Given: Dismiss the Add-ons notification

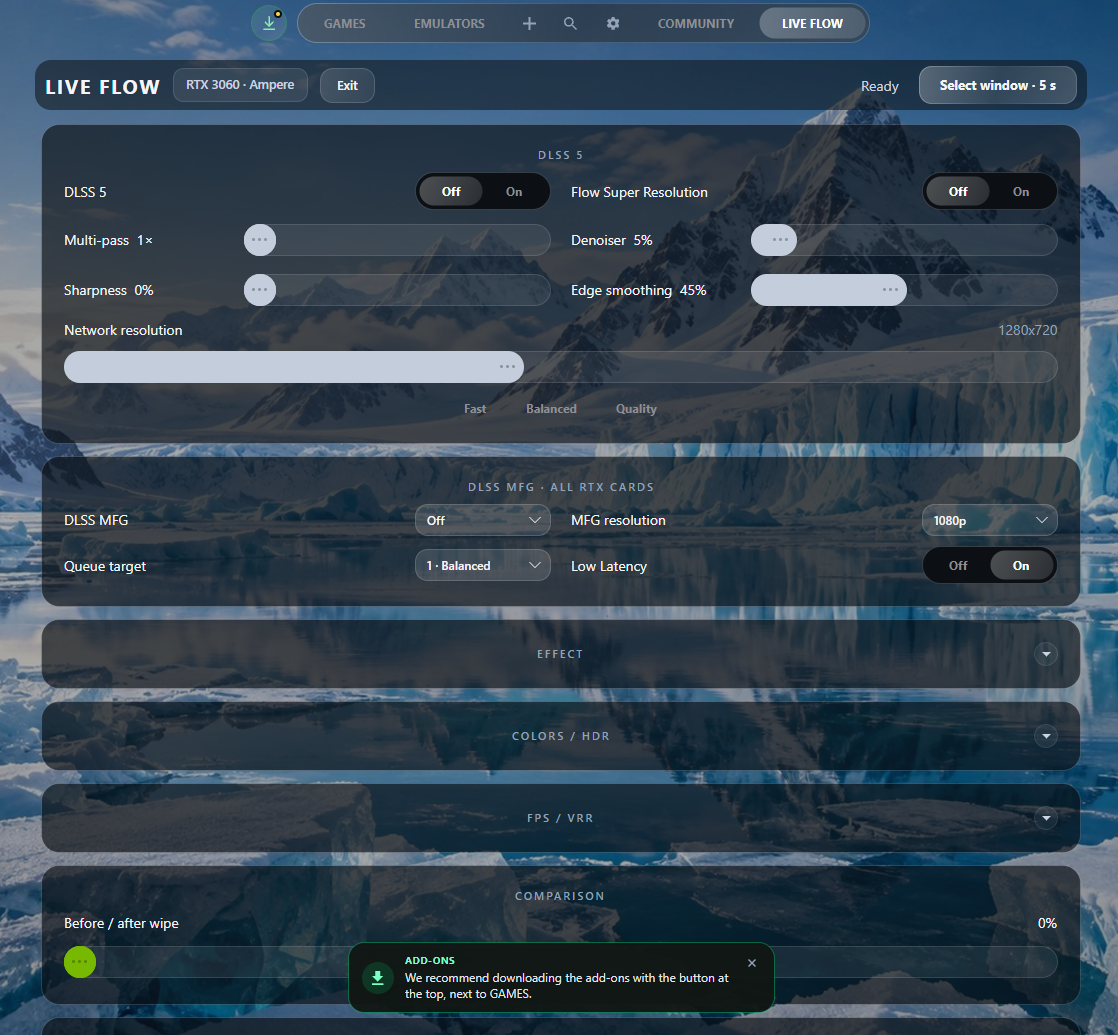Looking at the screenshot, I should tap(752, 963).
